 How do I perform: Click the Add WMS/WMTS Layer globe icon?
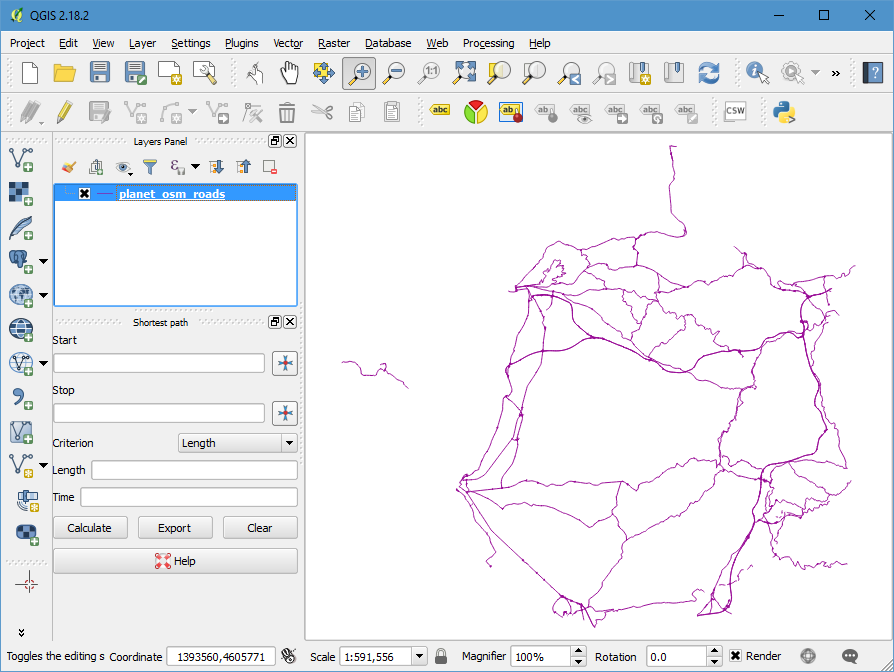[21, 296]
